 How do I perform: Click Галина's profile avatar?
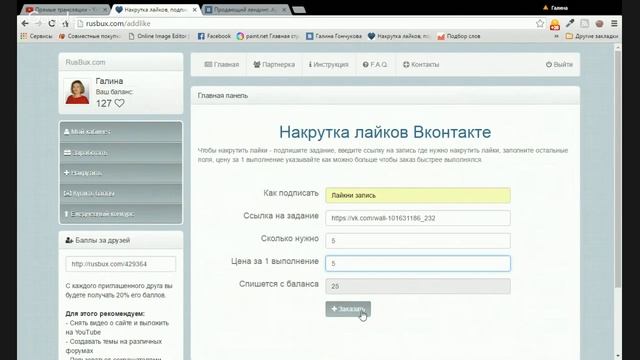click(77, 92)
